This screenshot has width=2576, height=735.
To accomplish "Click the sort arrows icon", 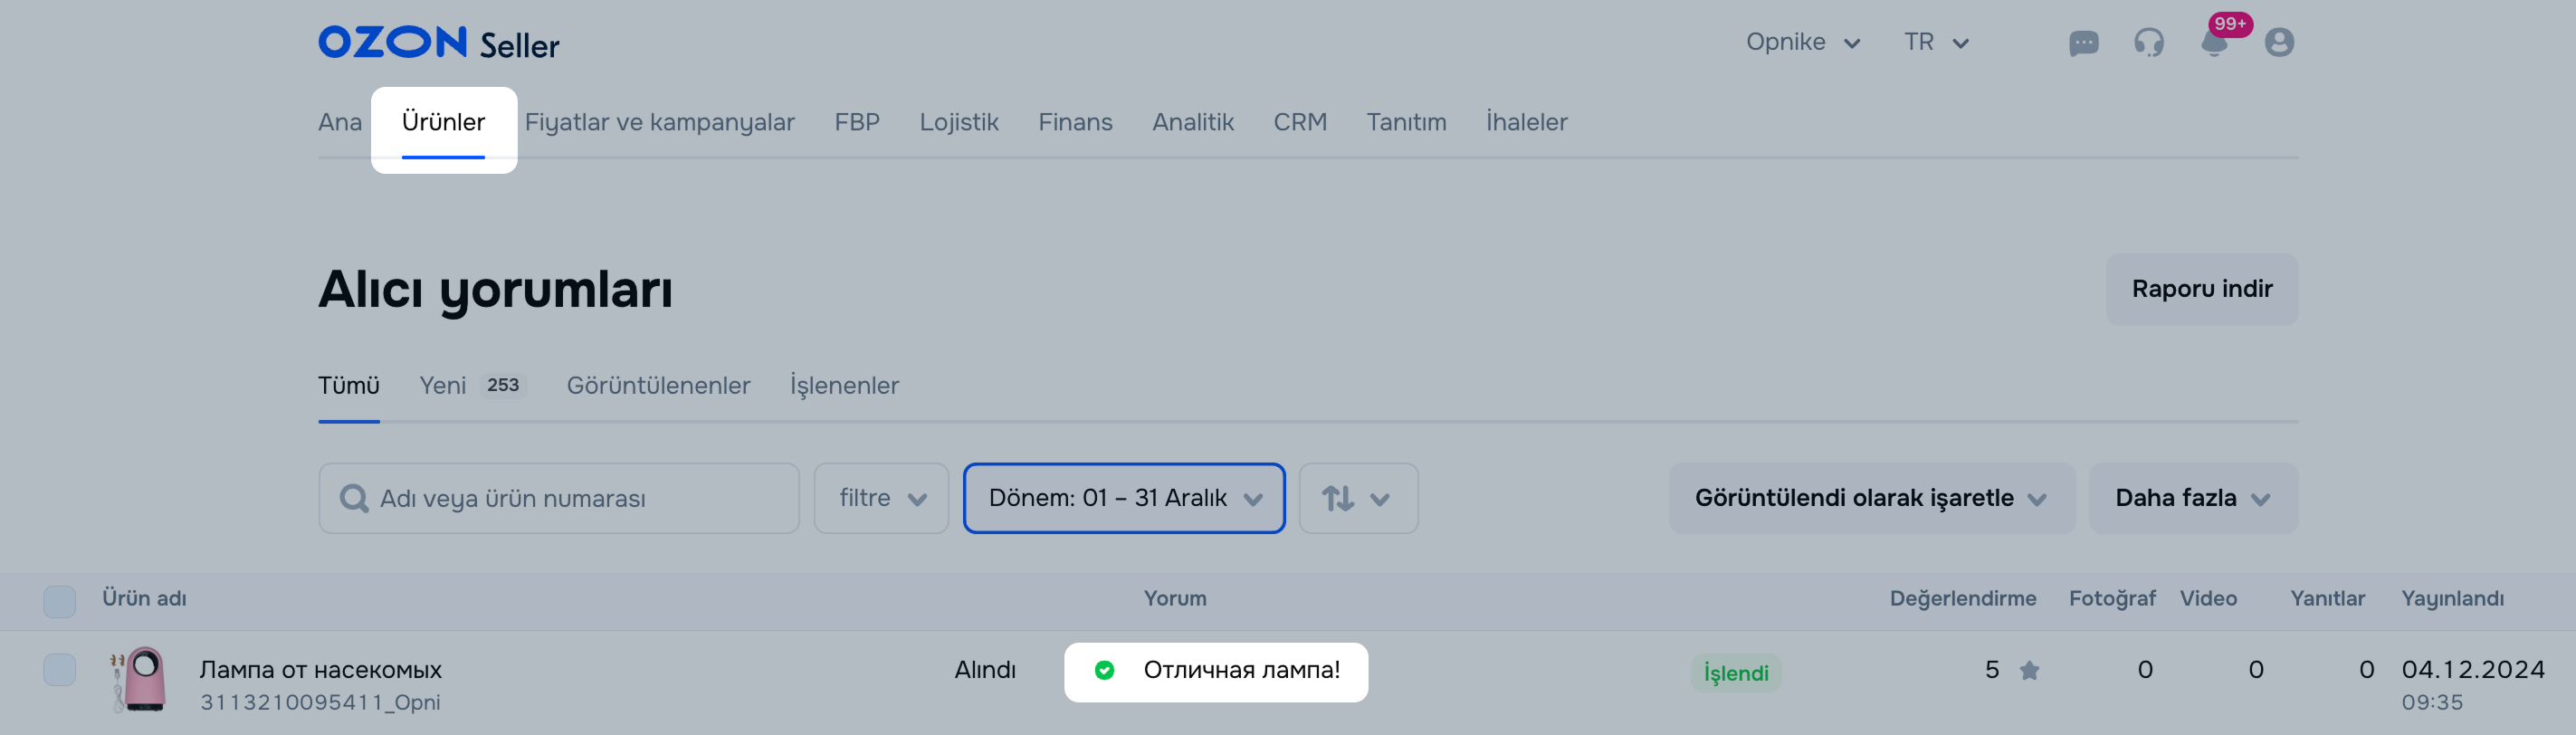I will 1338,498.
